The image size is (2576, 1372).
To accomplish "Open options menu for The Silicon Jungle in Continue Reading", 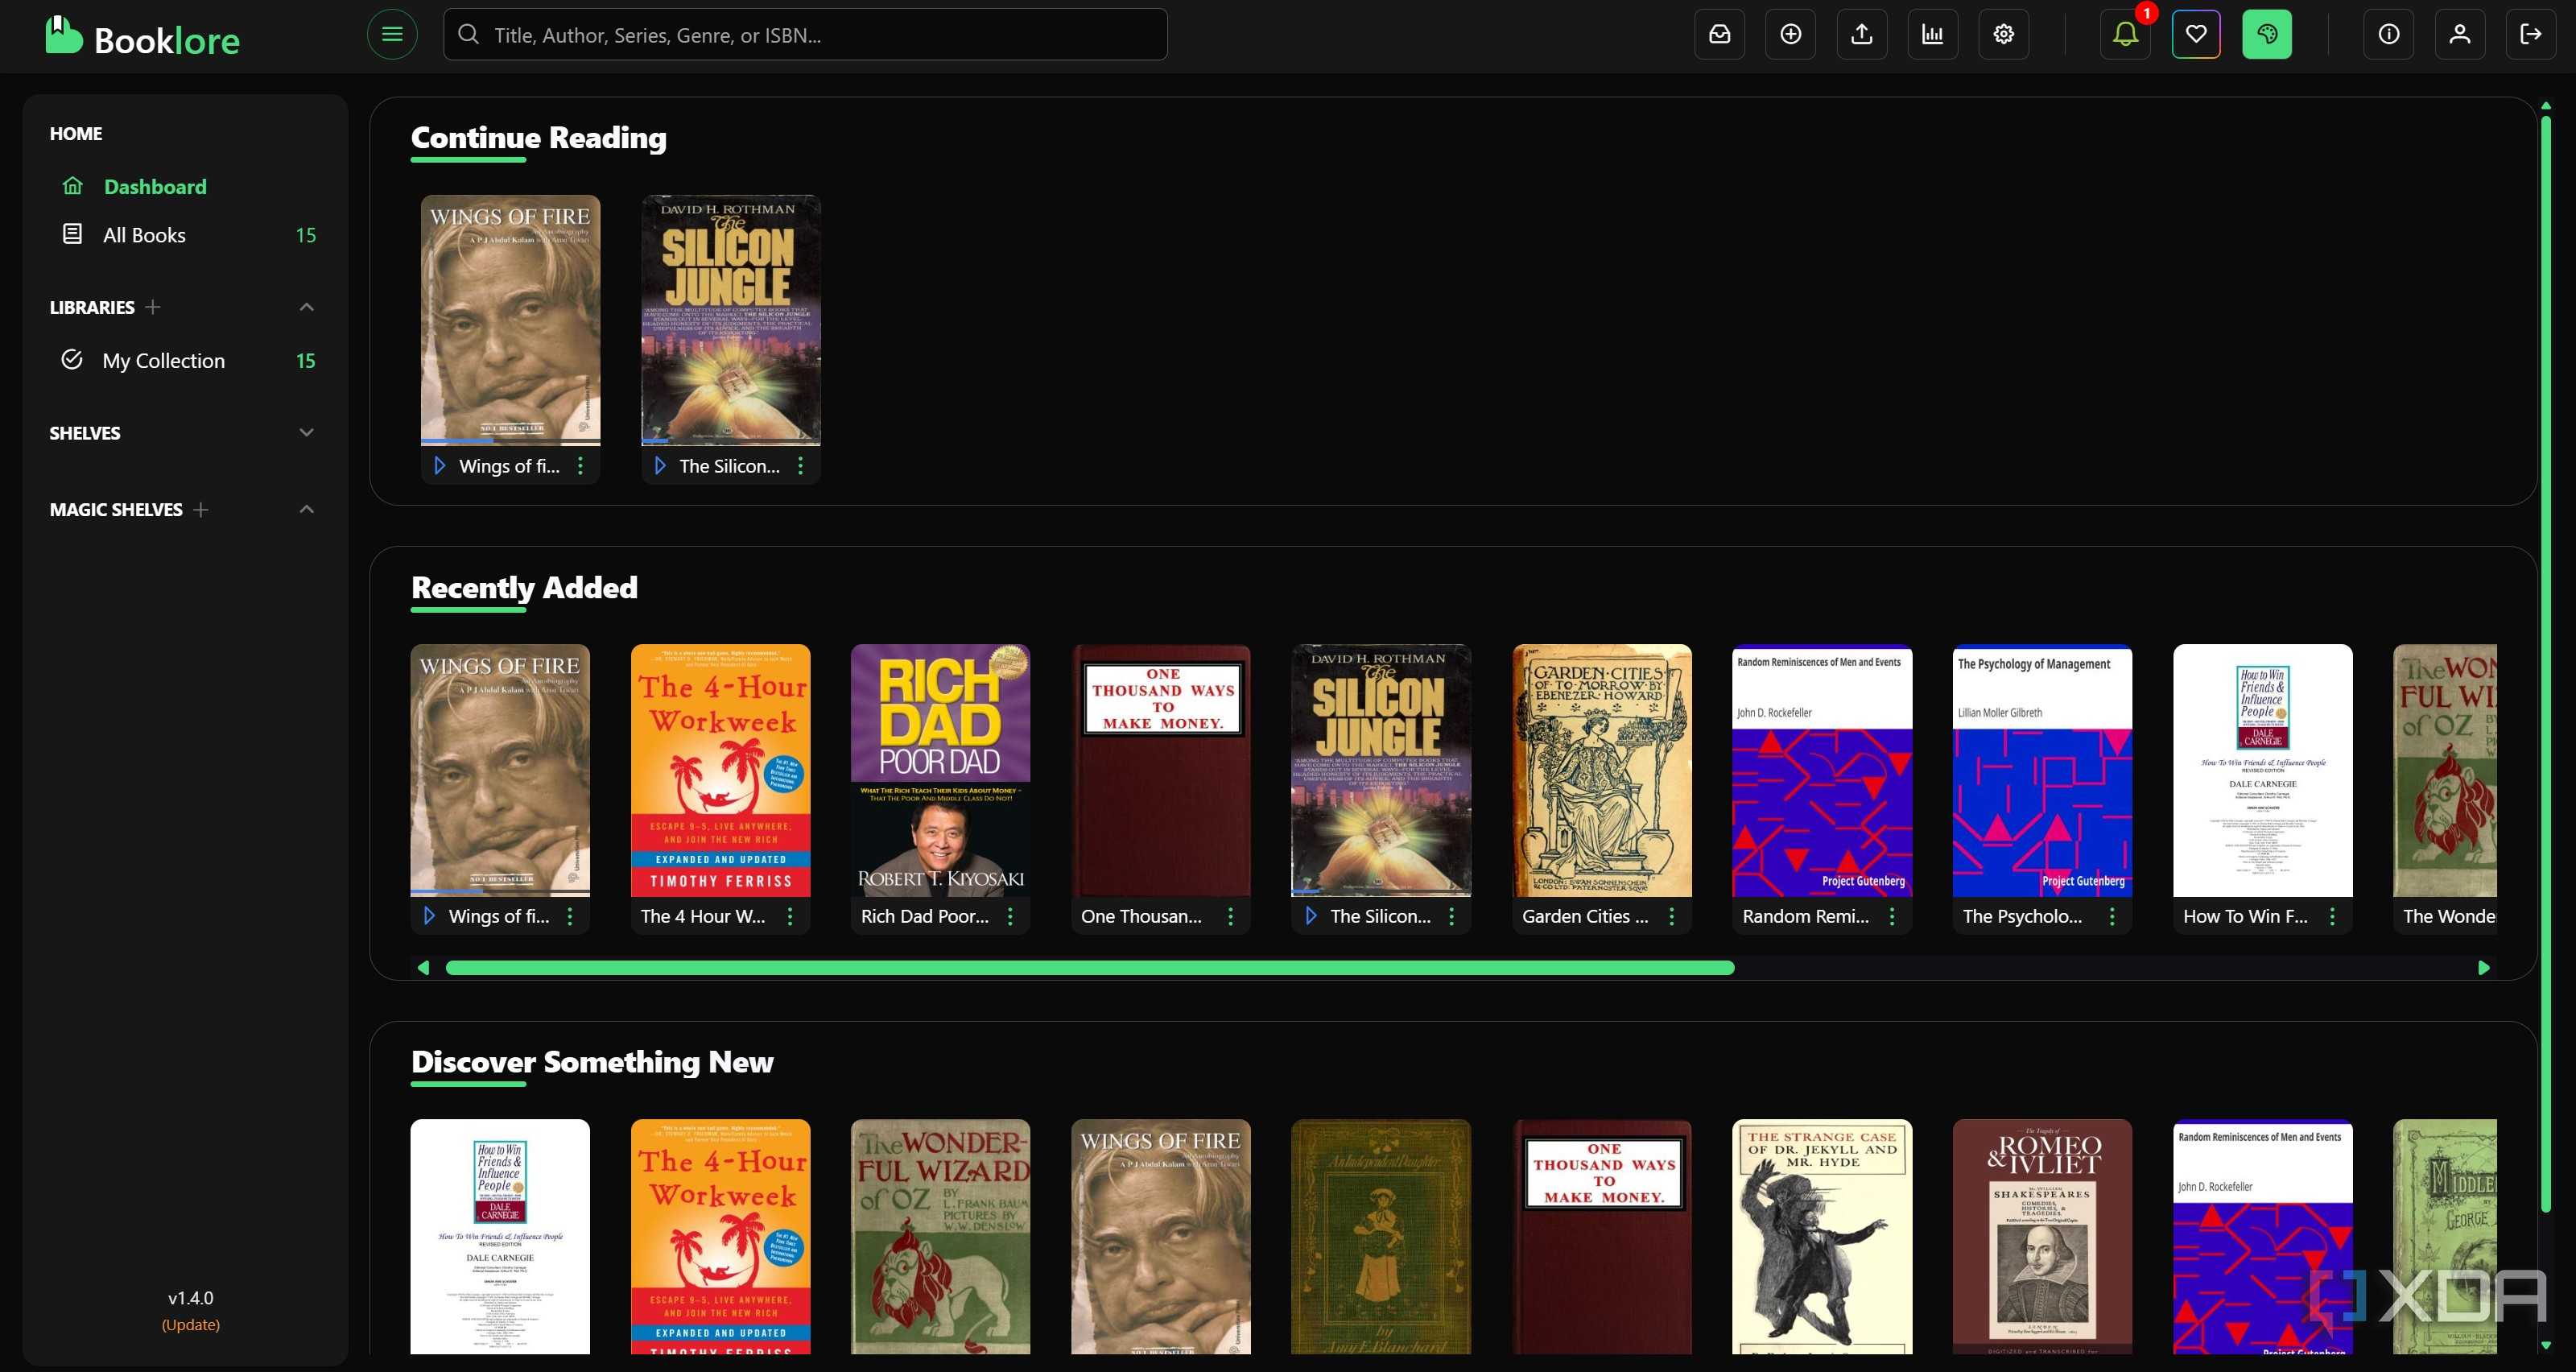I will tap(800, 466).
